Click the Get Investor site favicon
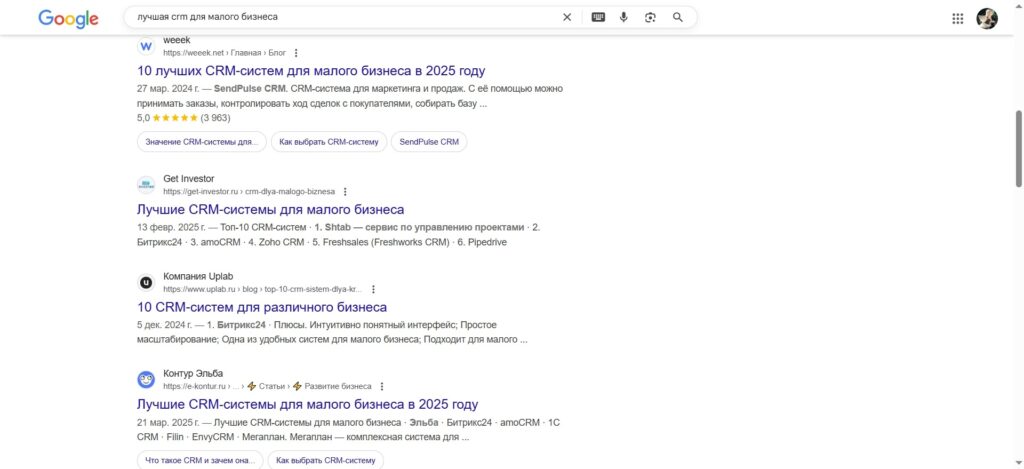Screen dimensions: 1024x469 click(x=146, y=185)
